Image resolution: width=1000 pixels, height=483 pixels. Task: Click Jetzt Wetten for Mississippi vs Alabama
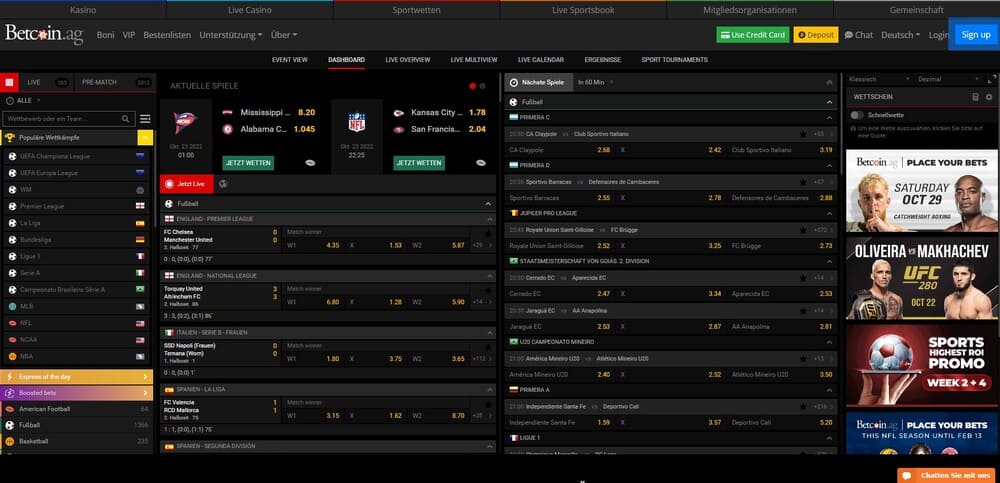tap(248, 163)
